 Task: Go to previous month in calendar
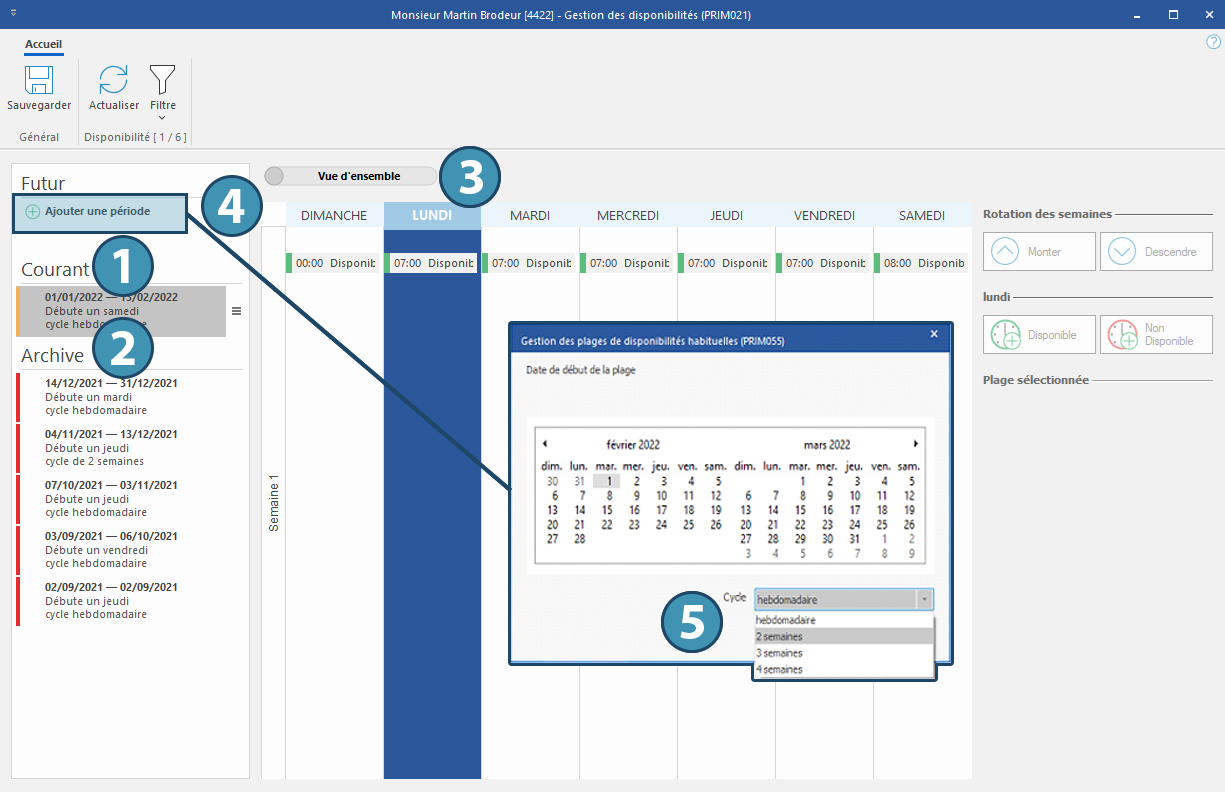coord(545,444)
